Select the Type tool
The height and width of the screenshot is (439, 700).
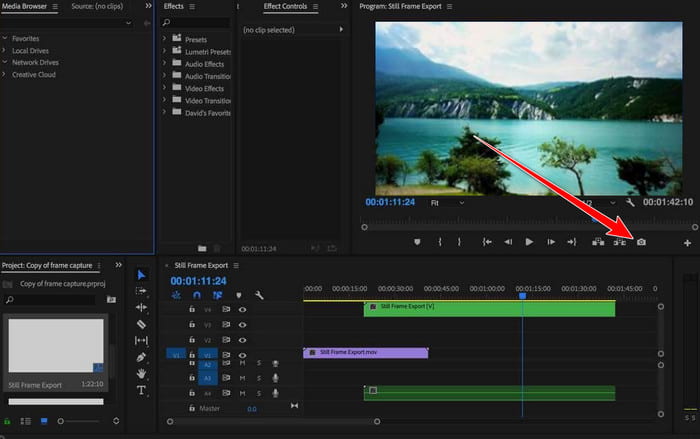[x=141, y=390]
